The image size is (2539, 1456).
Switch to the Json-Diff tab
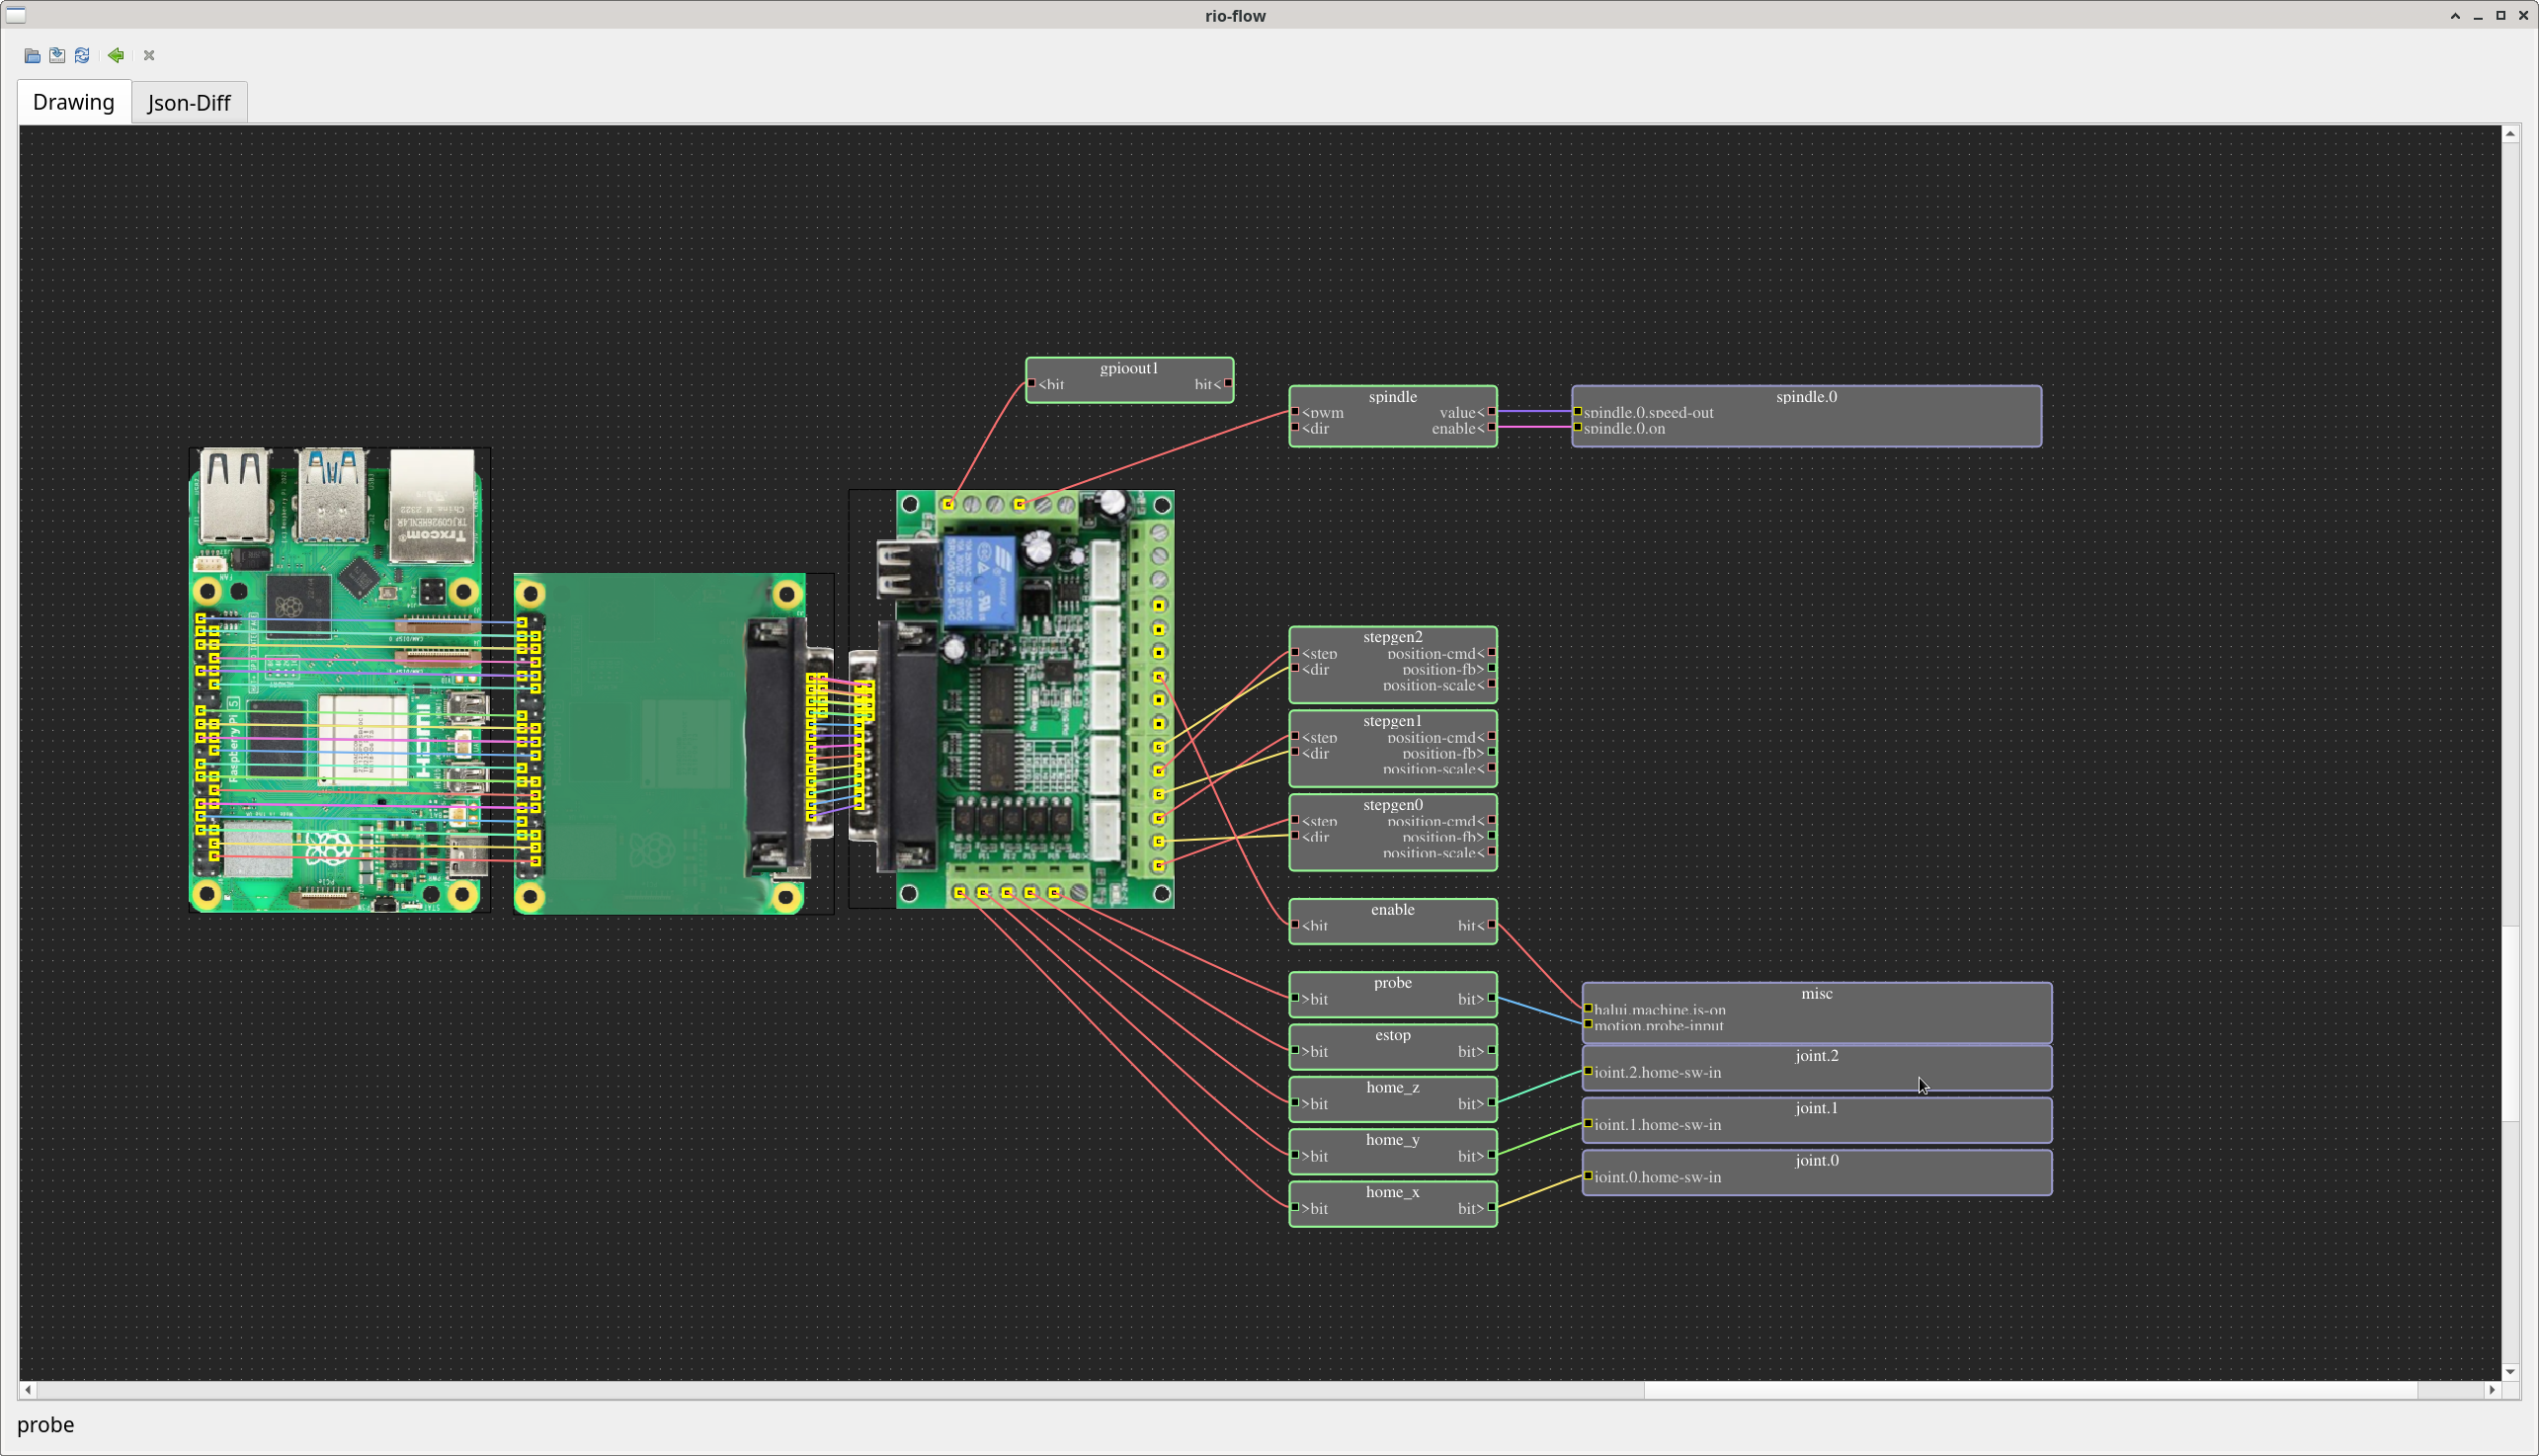[x=189, y=103]
